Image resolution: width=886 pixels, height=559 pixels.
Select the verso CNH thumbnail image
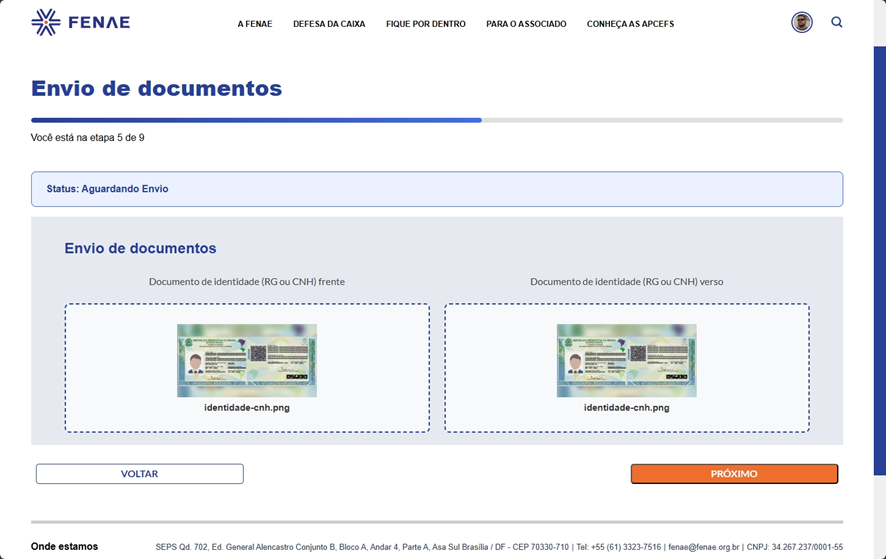626,360
